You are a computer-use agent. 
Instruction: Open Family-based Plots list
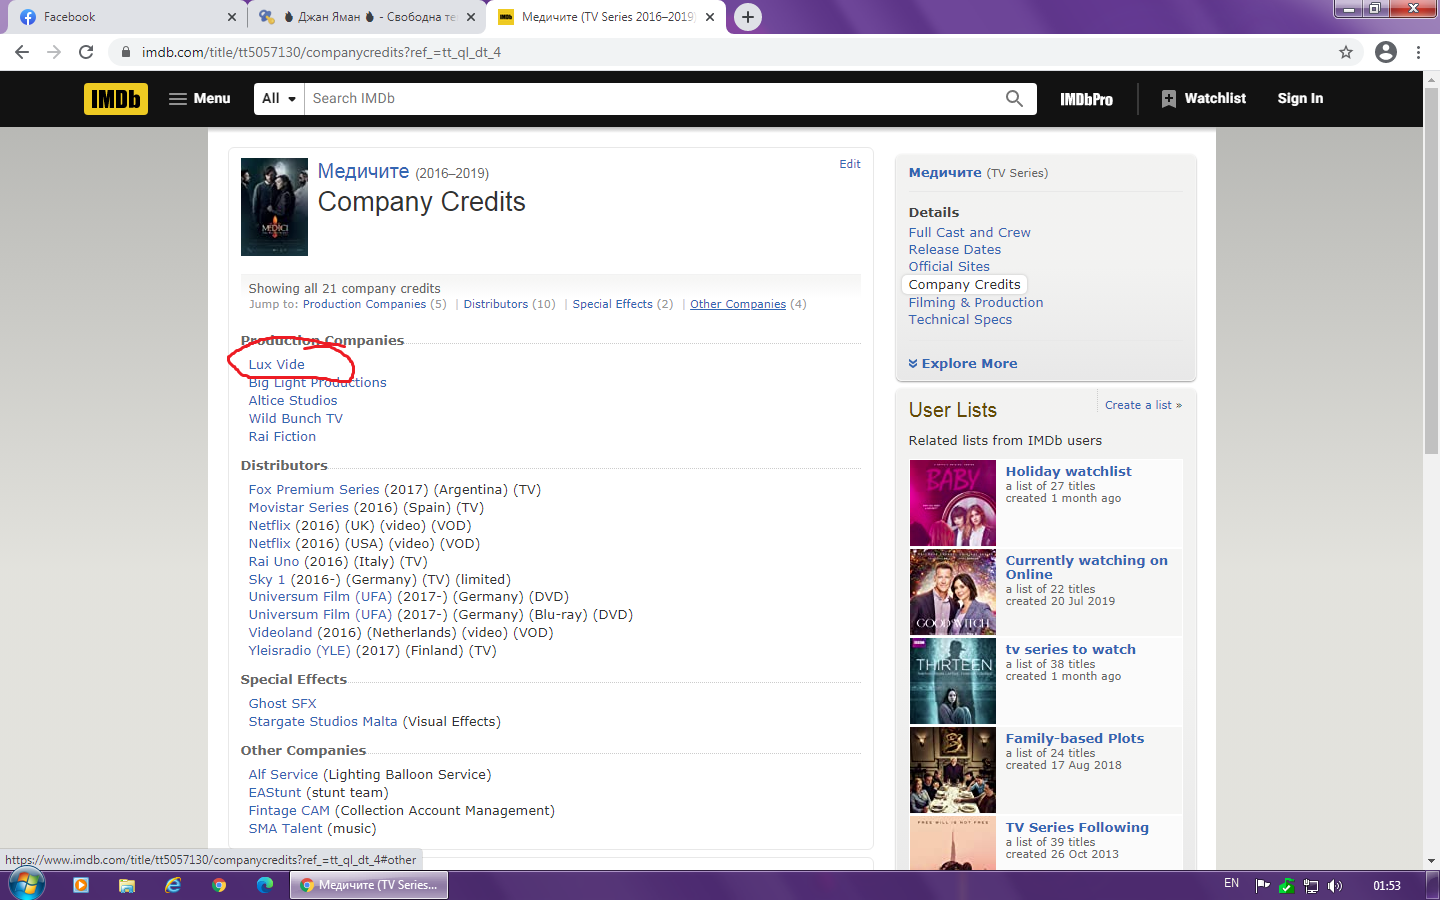pos(1075,739)
